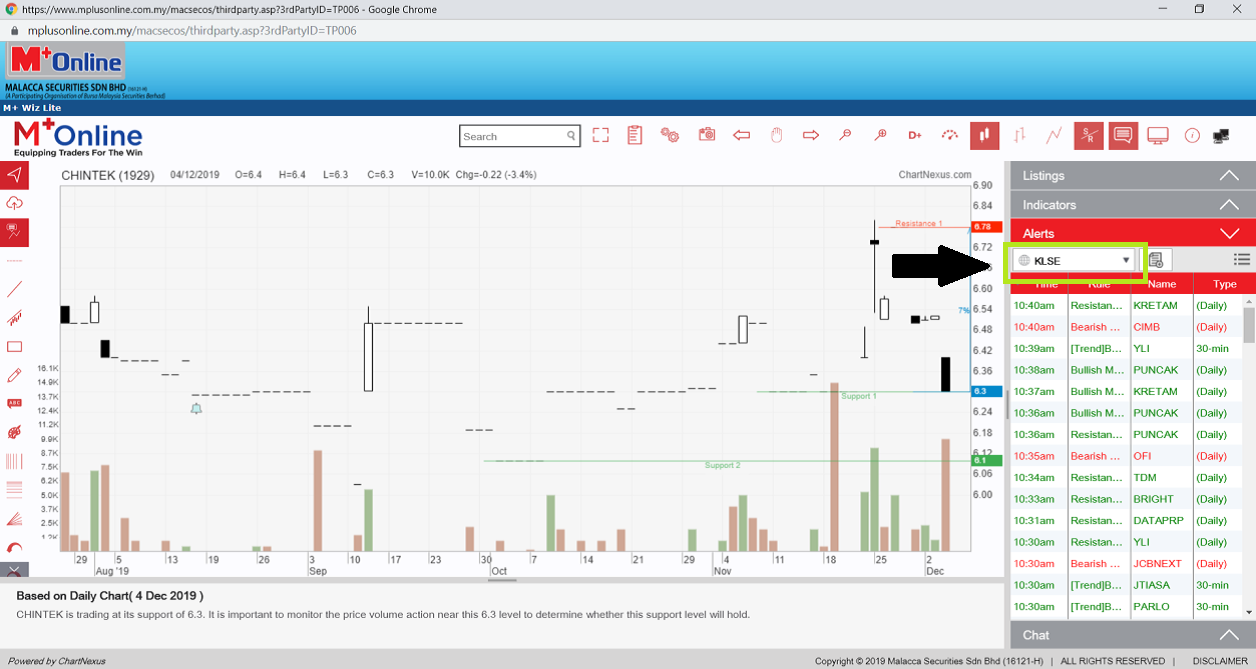Screen dimensions: 1256x669
Task: Click the zoom in magnifier icon
Action: tap(880, 135)
